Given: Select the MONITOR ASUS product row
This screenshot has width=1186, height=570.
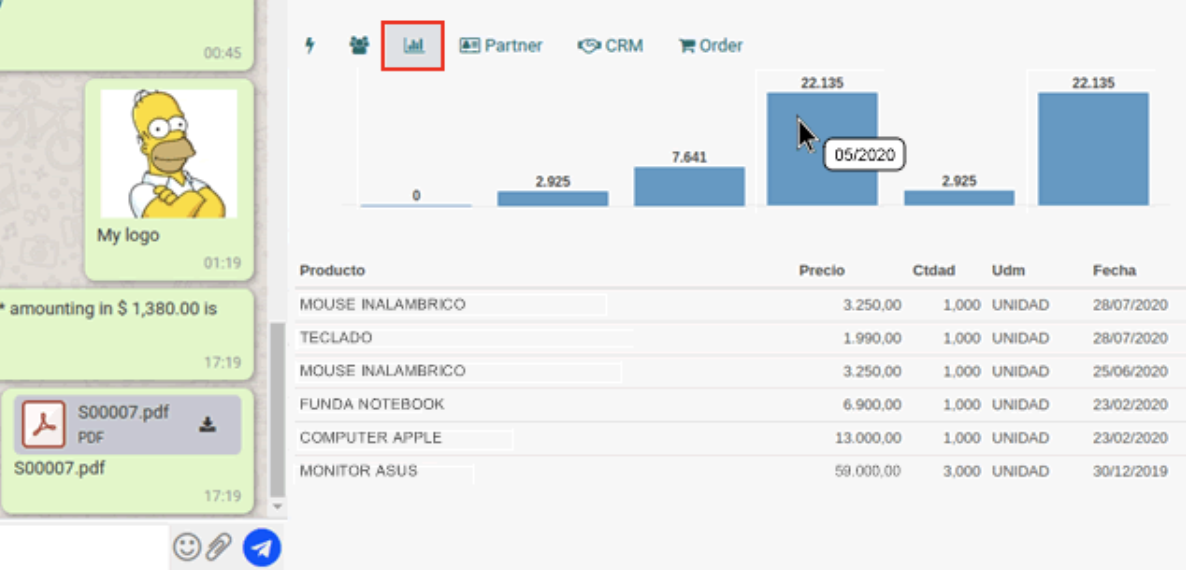Looking at the screenshot, I should click(740, 472).
